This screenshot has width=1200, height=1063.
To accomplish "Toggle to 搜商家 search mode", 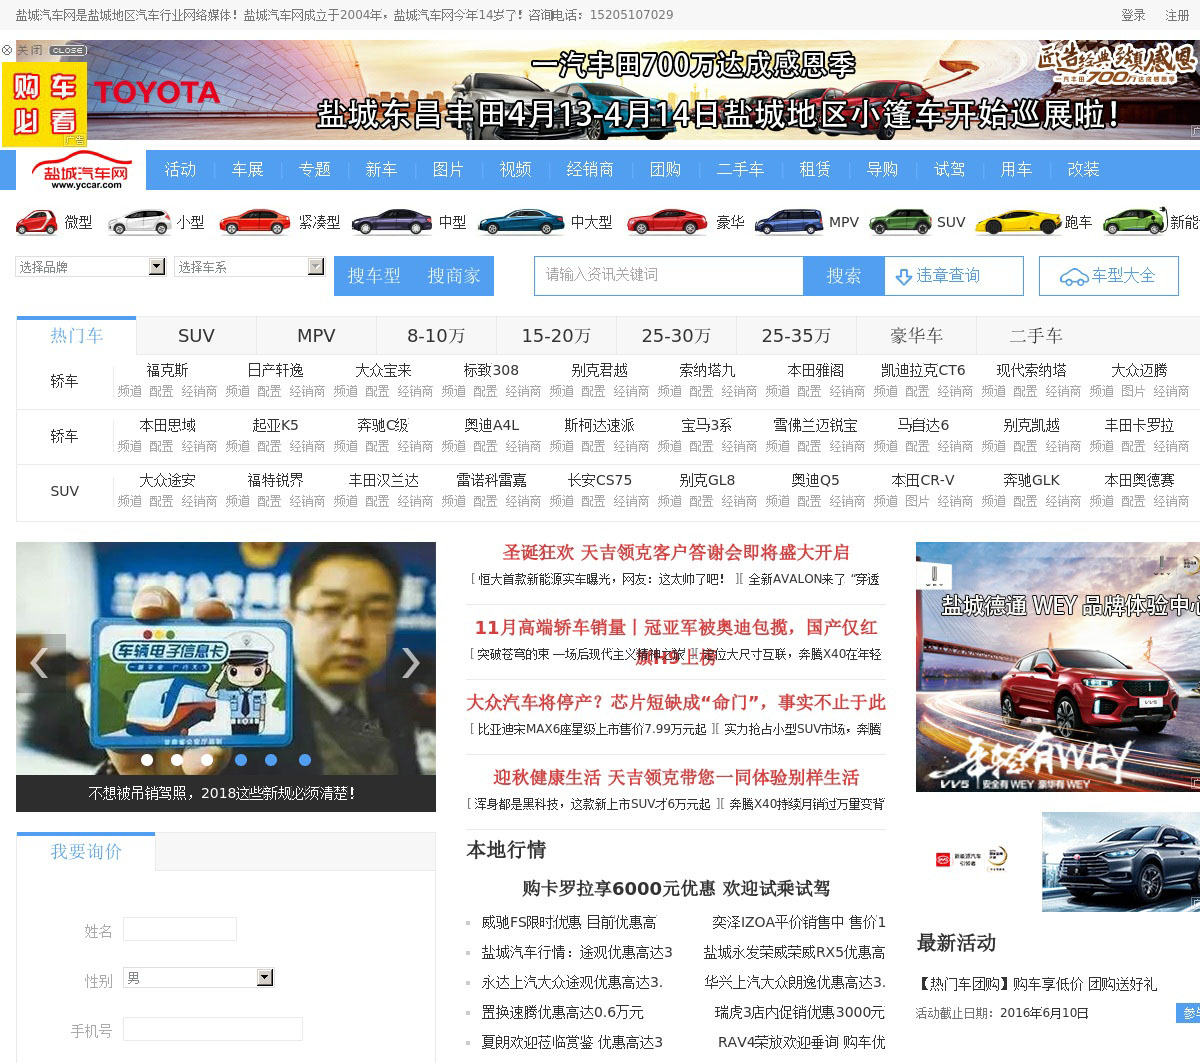I will pyautogui.click(x=454, y=276).
